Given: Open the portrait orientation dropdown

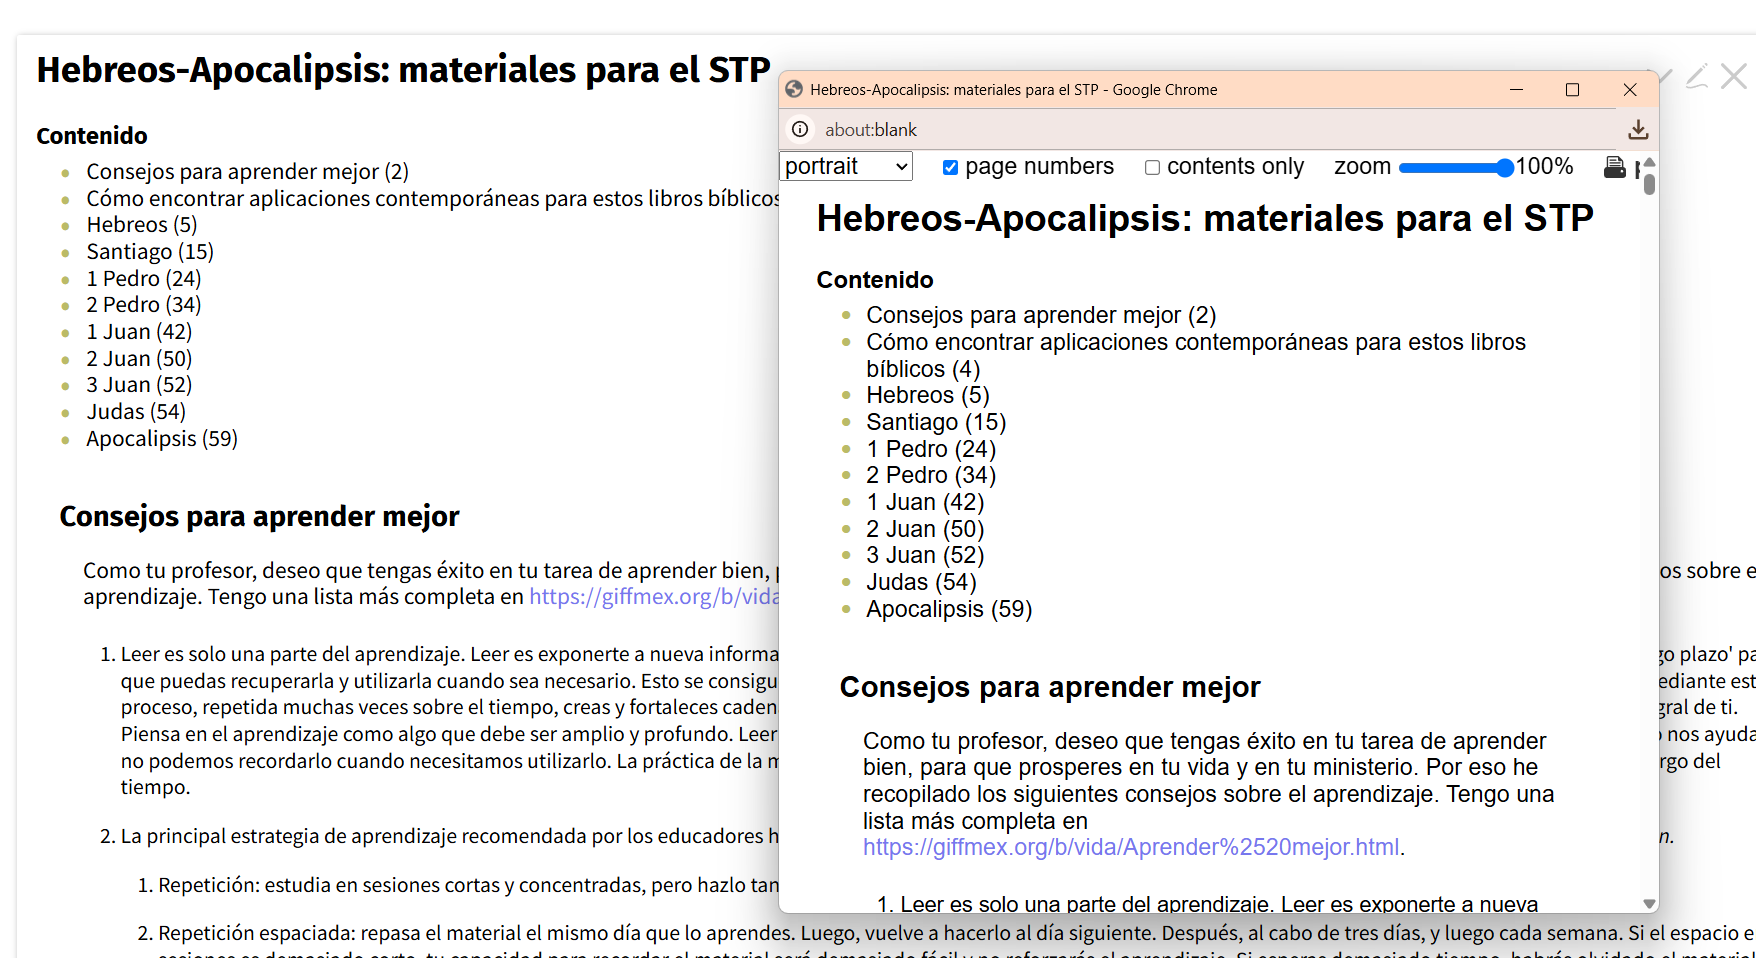Looking at the screenshot, I should click(846, 167).
